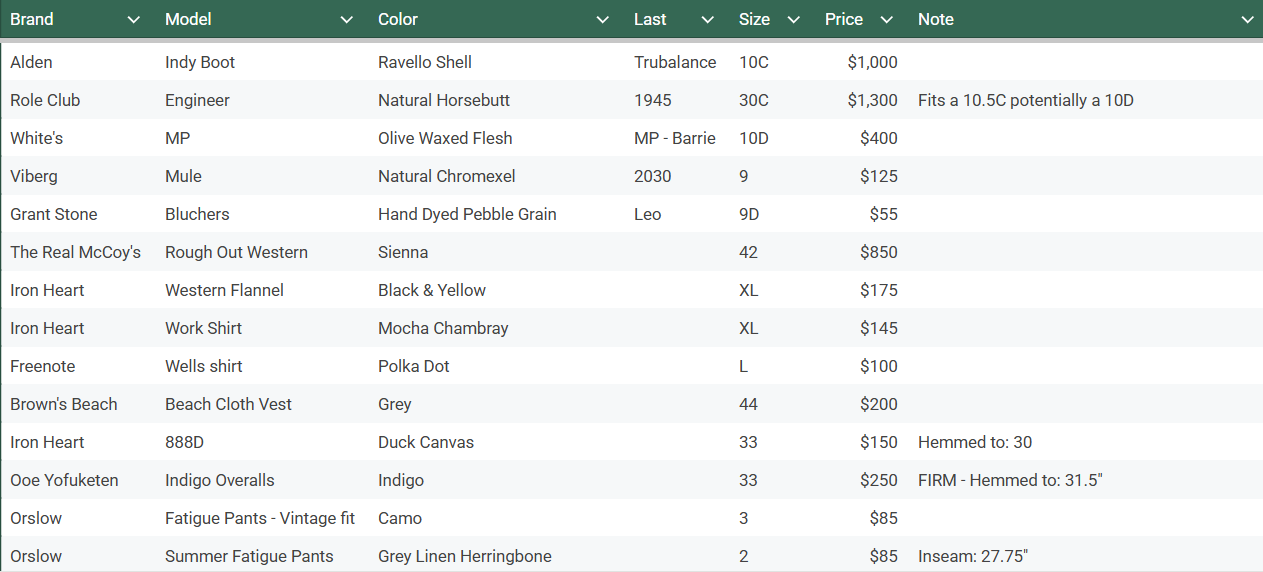Click the $1,000 price cell
The width and height of the screenshot is (1263, 572).
tap(872, 62)
